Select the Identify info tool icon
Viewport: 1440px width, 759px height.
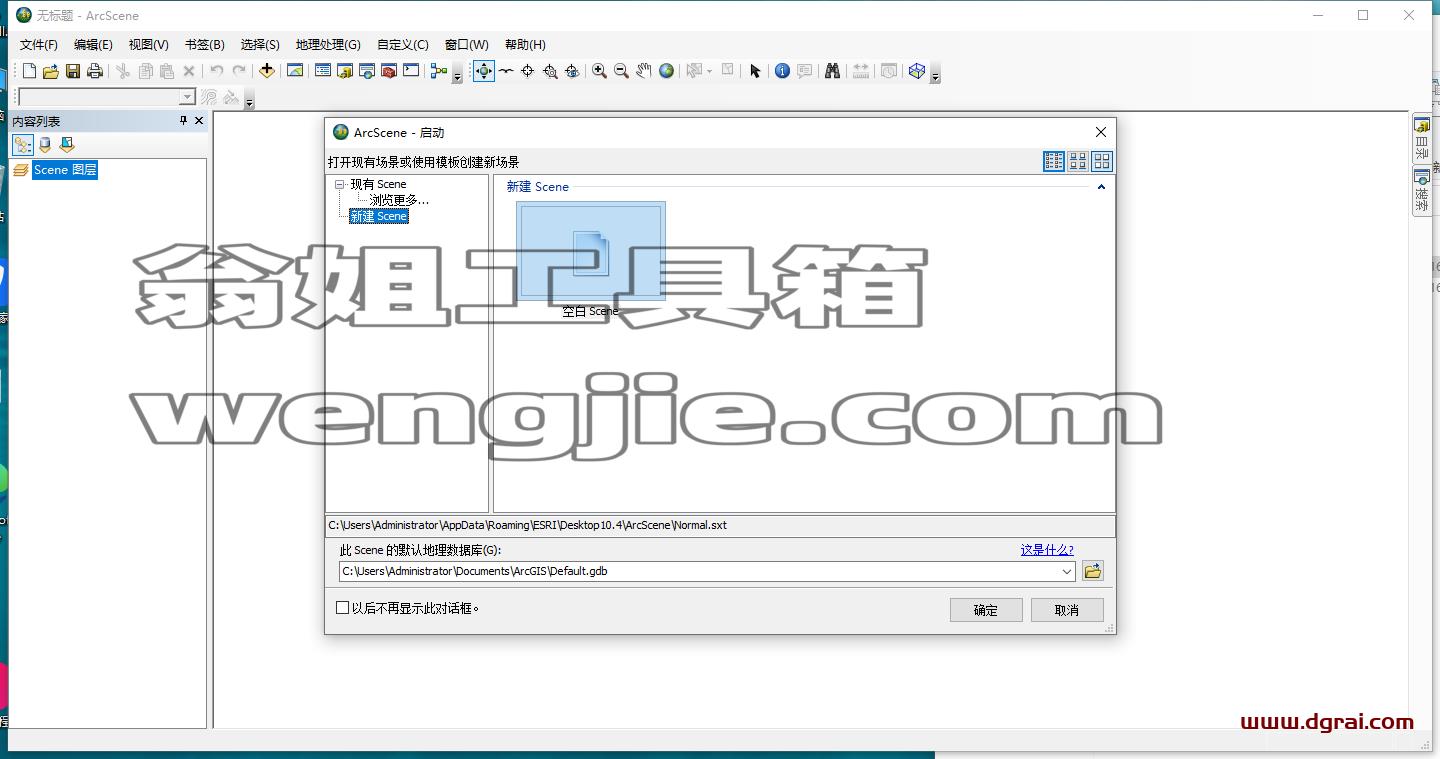click(782, 71)
